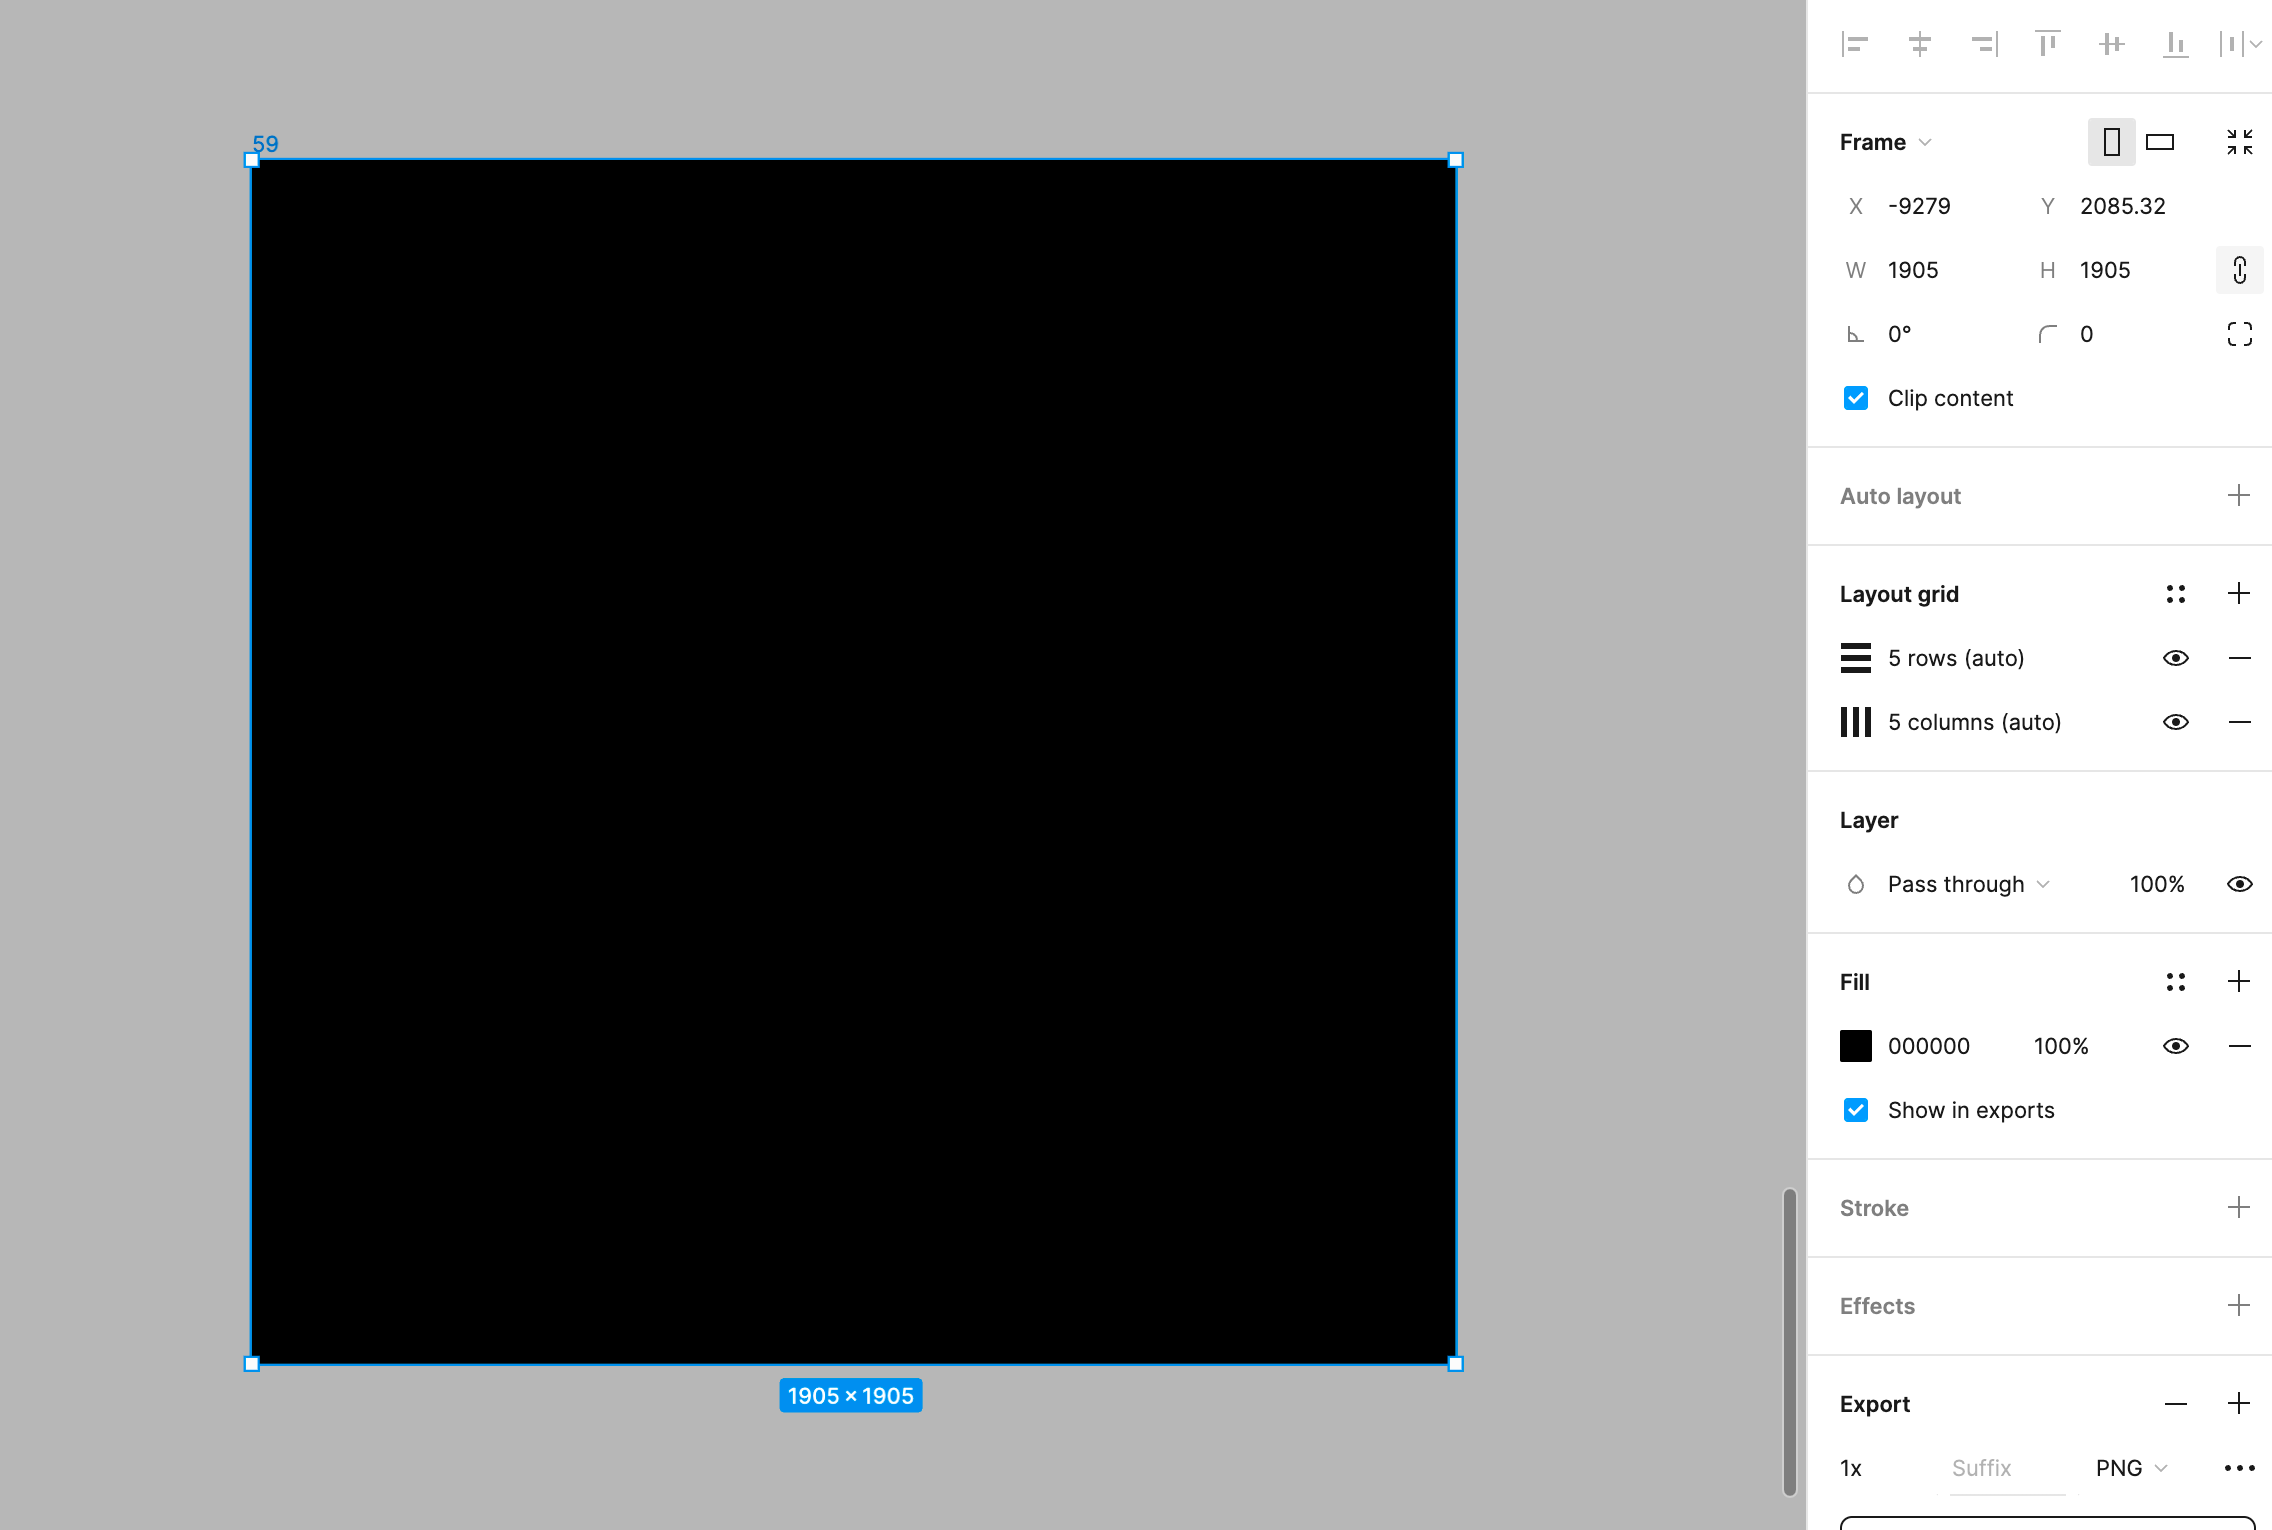Click the add Layout grid icon
Viewport: 2272px width, 1530px height.
[2238, 594]
